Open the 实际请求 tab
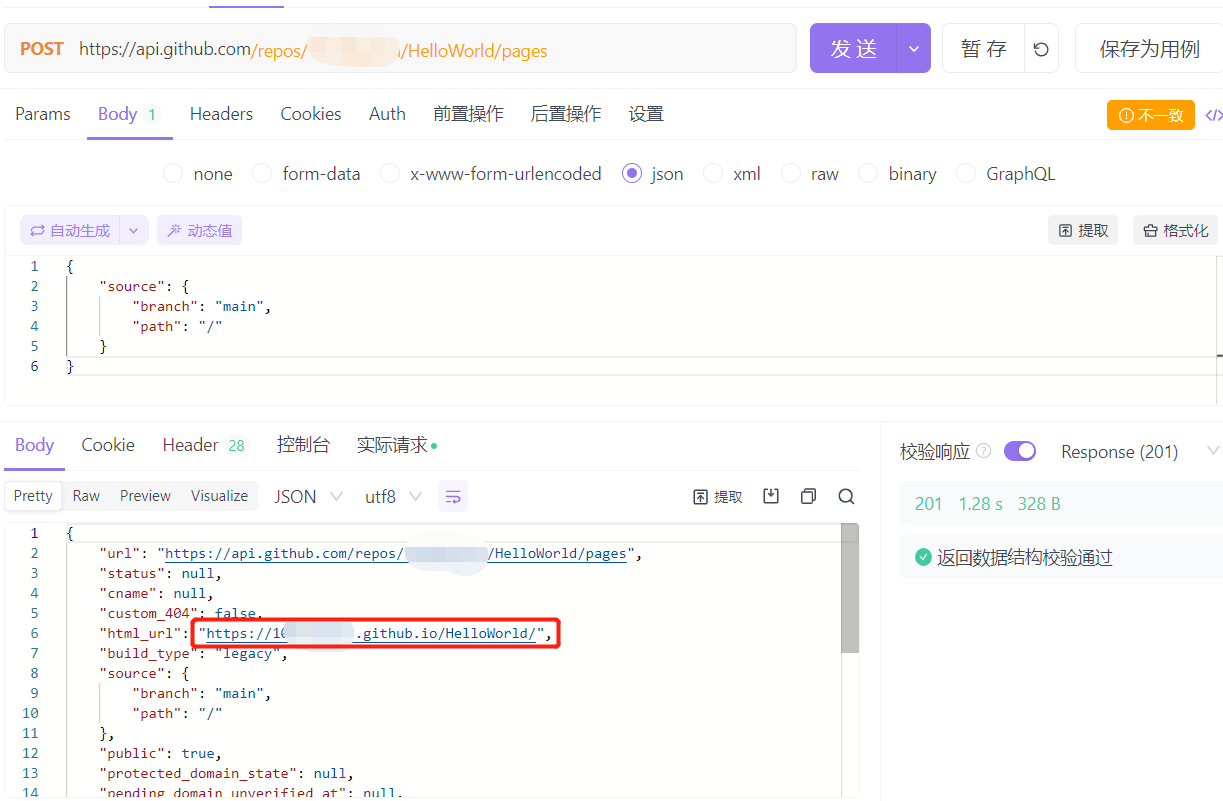Image resolution: width=1223 pixels, height=801 pixels. 390,445
